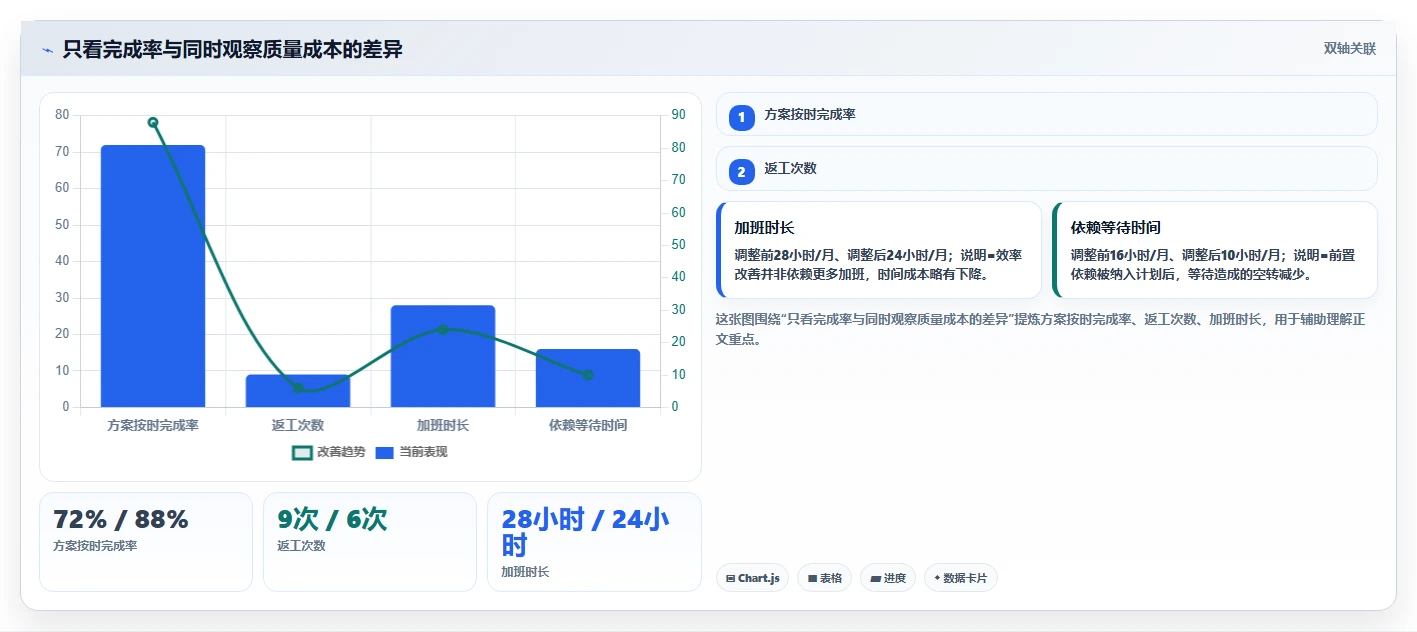Click the line point on the 依赖等待时间 bar

click(588, 375)
